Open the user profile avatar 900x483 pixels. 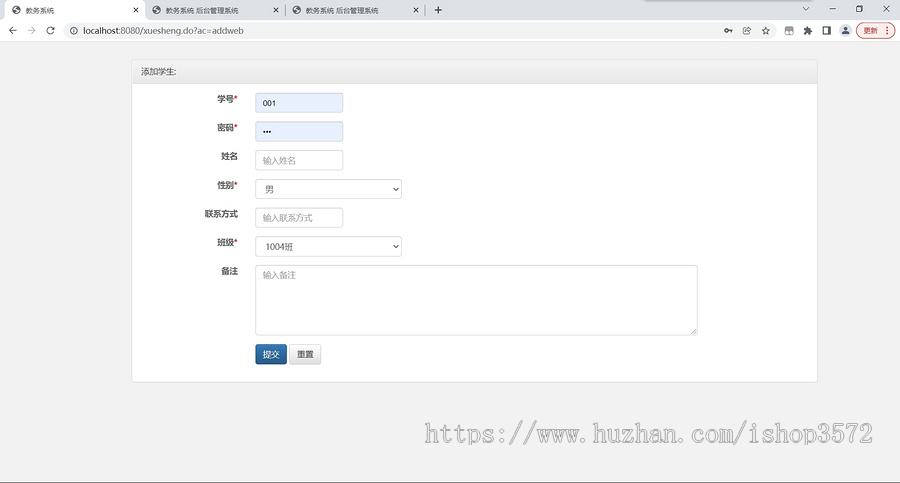845,30
